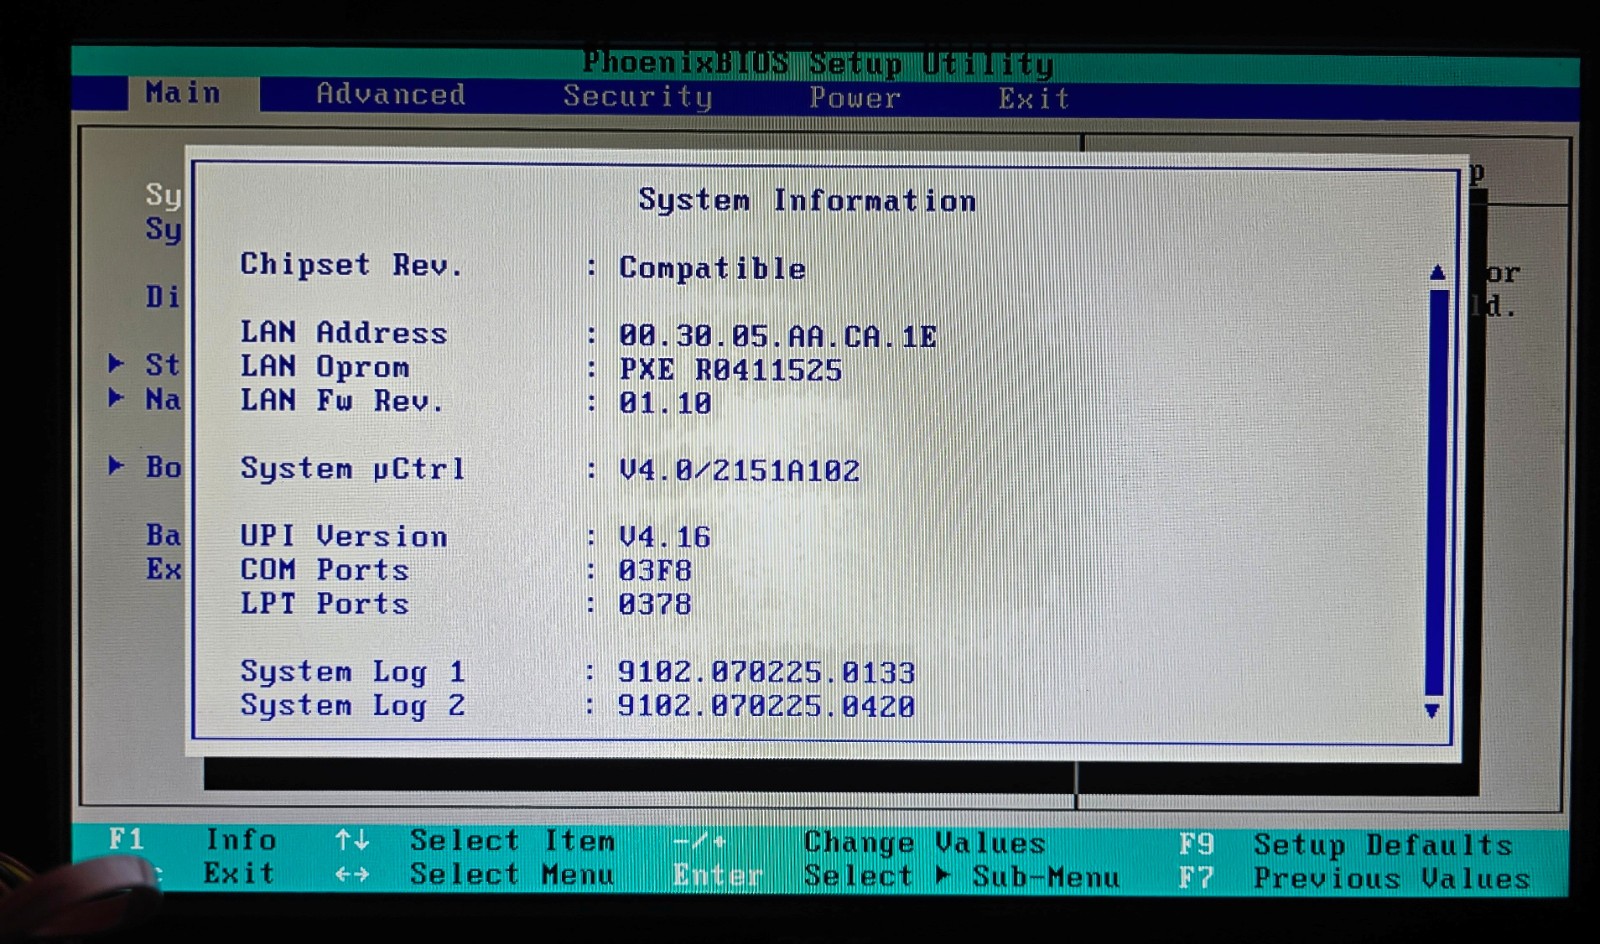
Task: Click the PhoenixBIOS Setup Utility title
Action: (818, 63)
